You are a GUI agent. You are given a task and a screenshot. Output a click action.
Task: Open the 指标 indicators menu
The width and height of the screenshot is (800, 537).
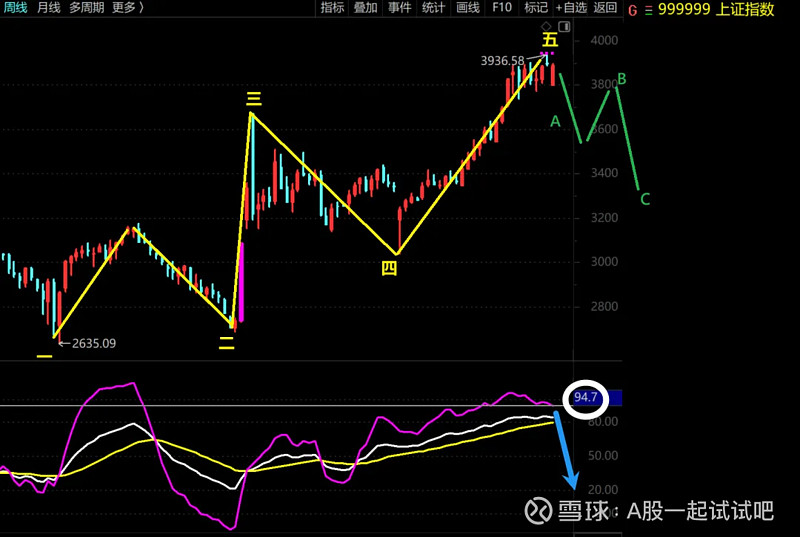click(332, 8)
